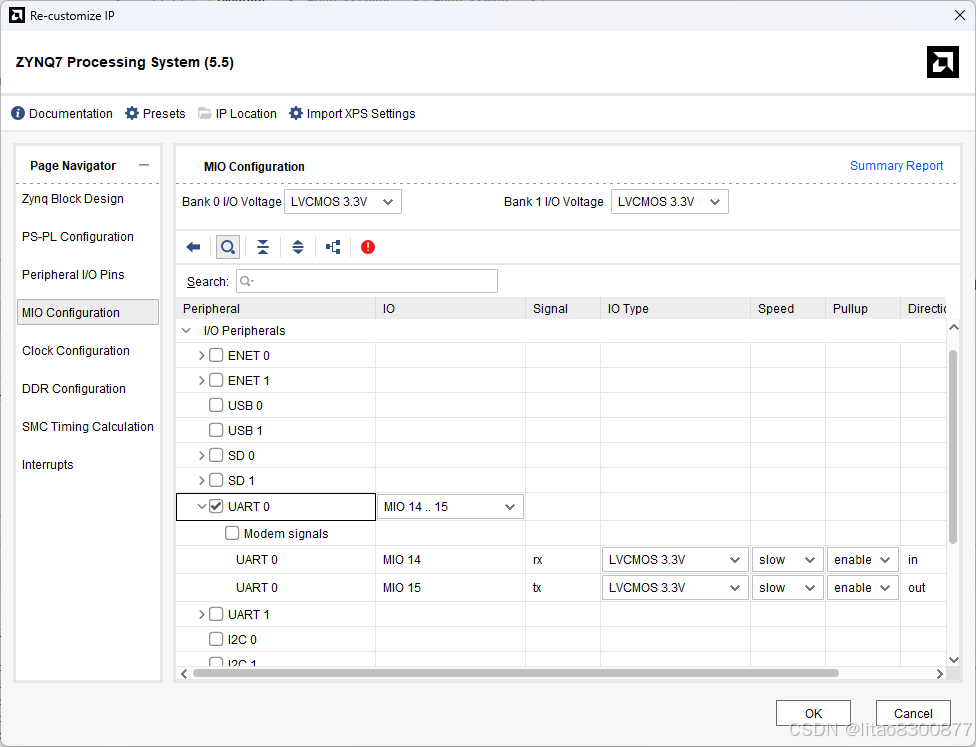The height and width of the screenshot is (747, 976).
Task: Open IO Type dropdown for MIO 15
Action: [x=675, y=588]
